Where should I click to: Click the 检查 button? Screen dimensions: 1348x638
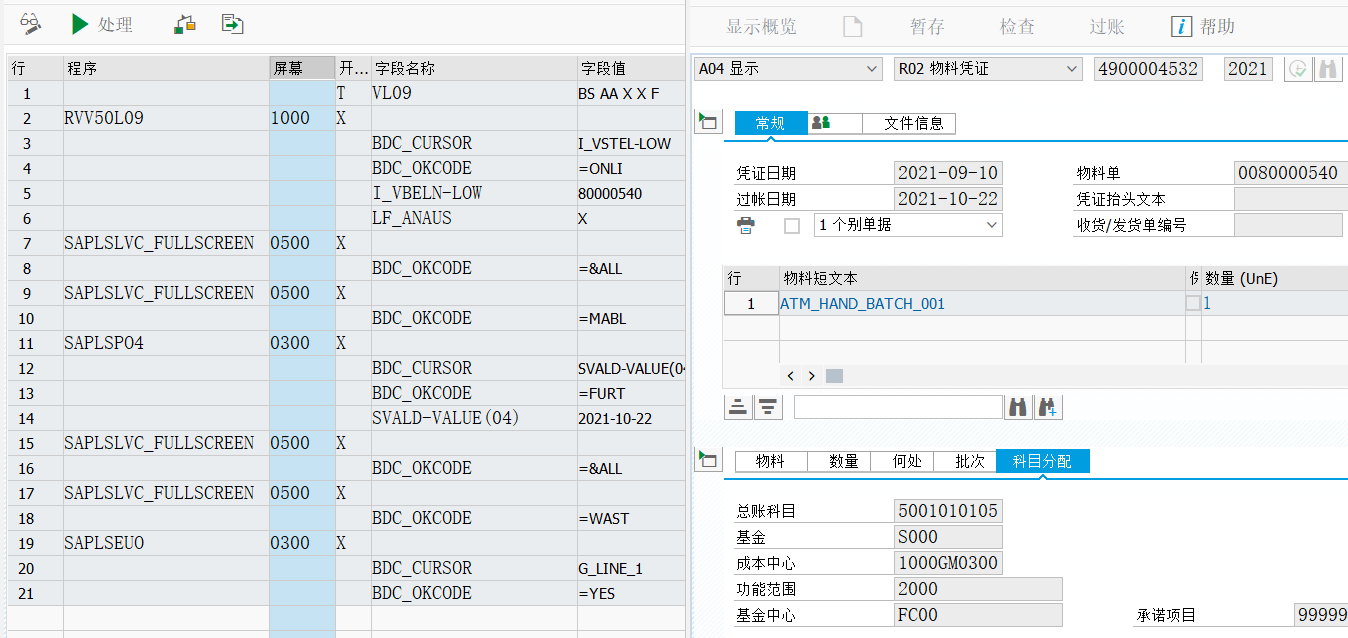[x=1016, y=26]
